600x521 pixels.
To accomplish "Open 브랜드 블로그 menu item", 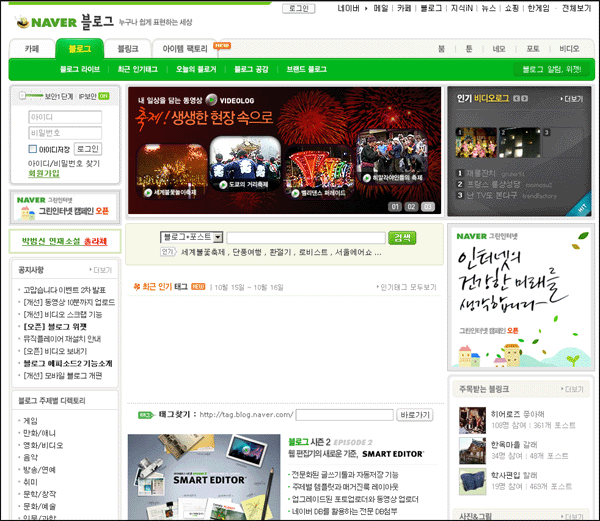I will point(307,69).
